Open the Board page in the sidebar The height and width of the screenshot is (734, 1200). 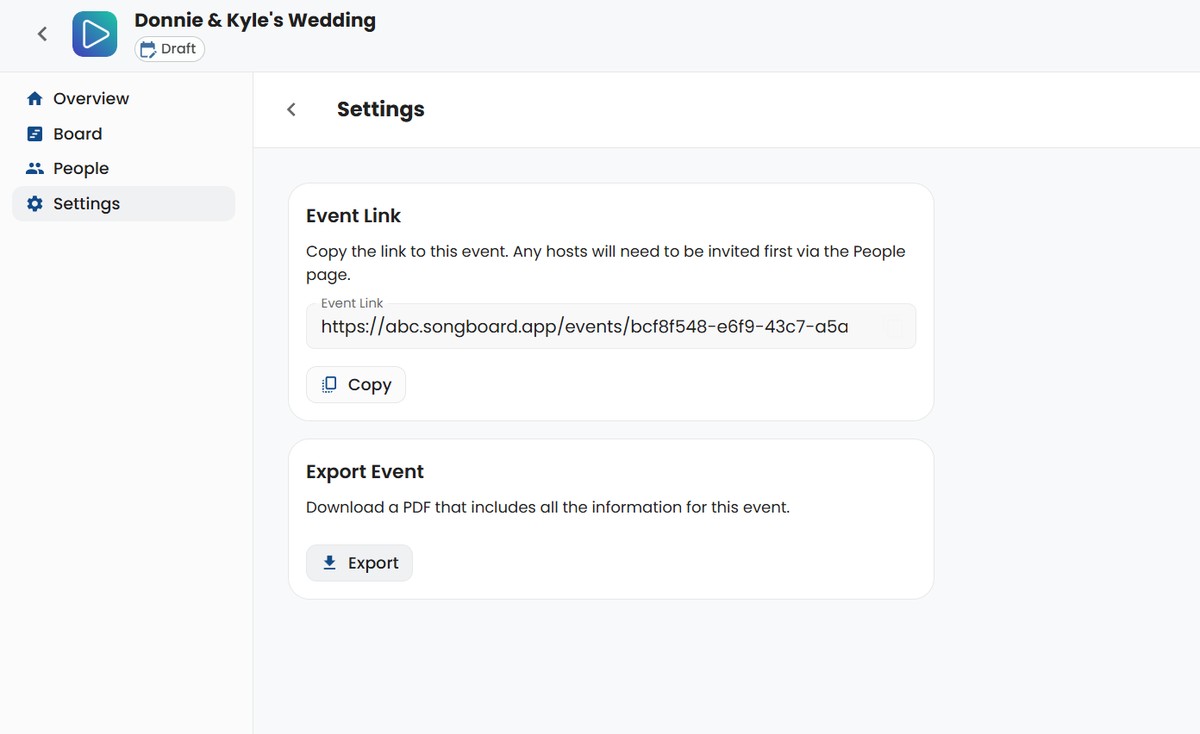pyautogui.click(x=124, y=134)
